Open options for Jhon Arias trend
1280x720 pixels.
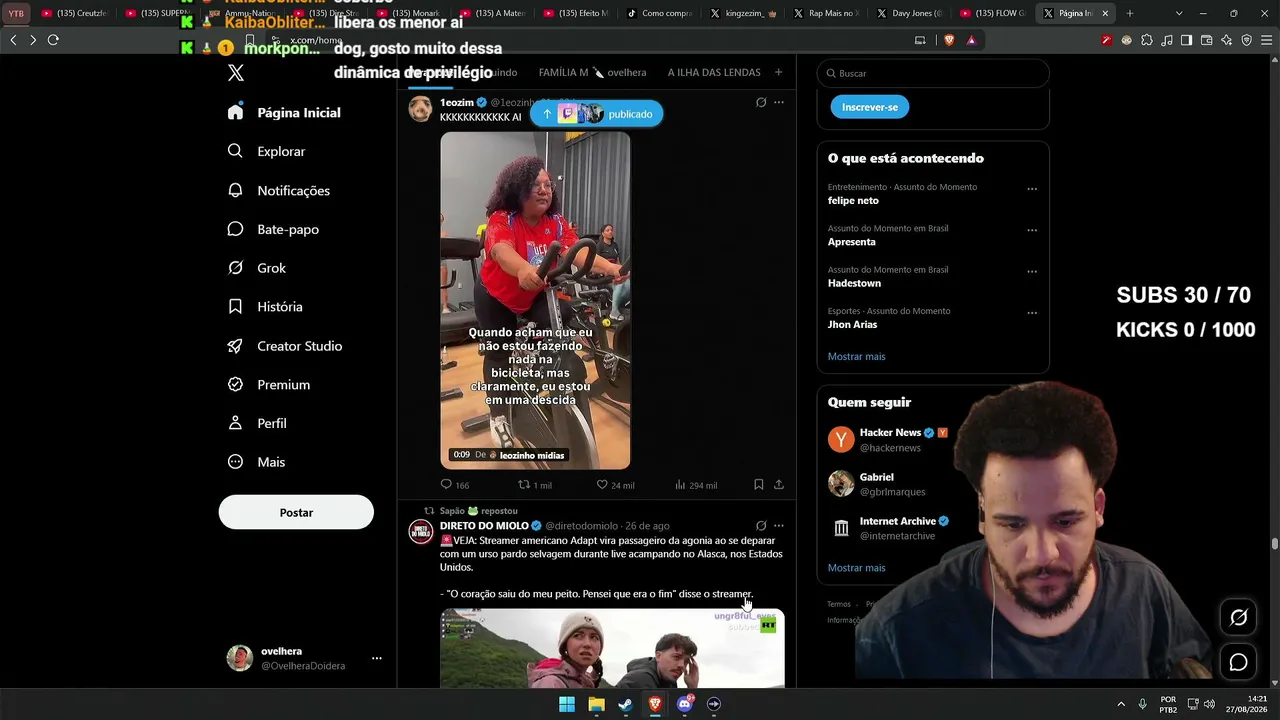click(1032, 313)
